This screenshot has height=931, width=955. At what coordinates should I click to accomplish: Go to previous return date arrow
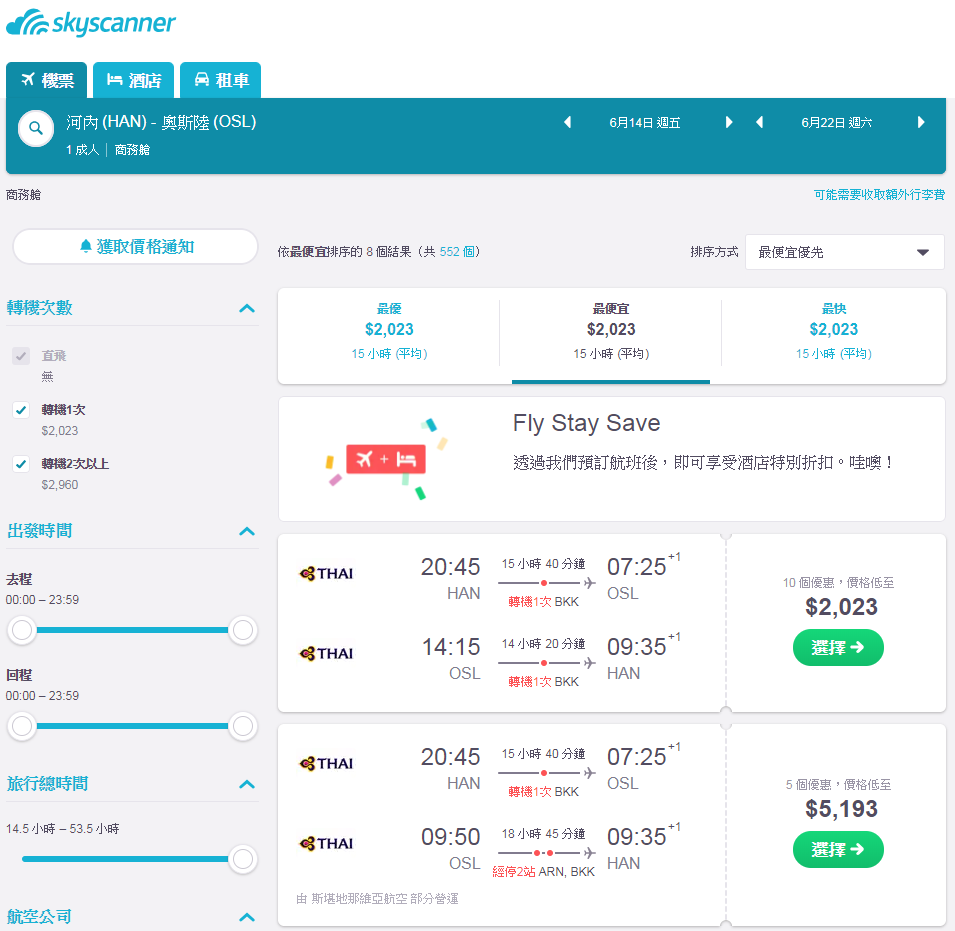tap(759, 122)
